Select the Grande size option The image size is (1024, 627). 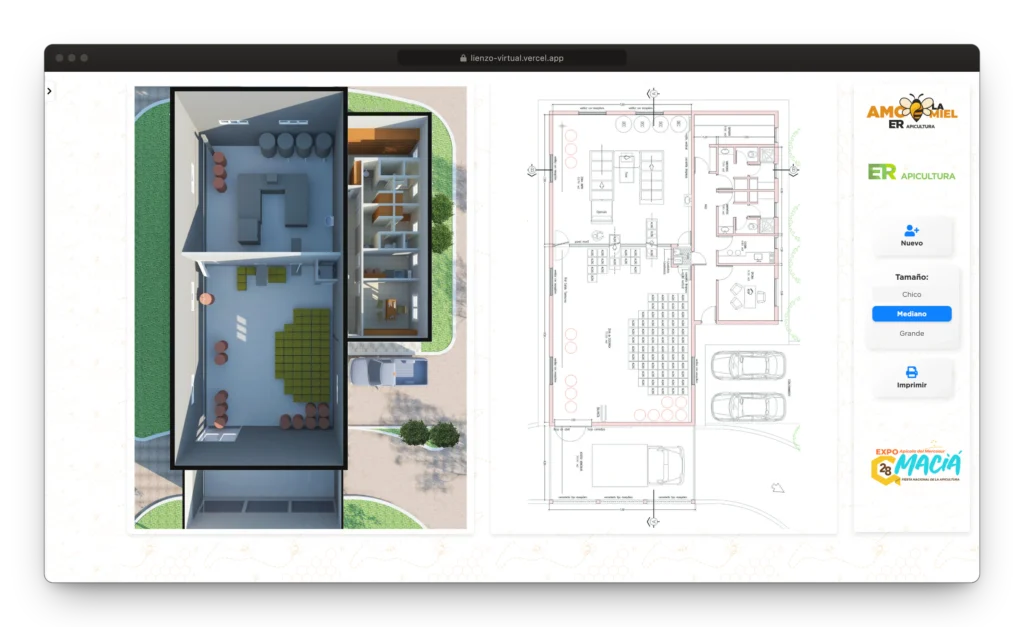[x=912, y=334]
